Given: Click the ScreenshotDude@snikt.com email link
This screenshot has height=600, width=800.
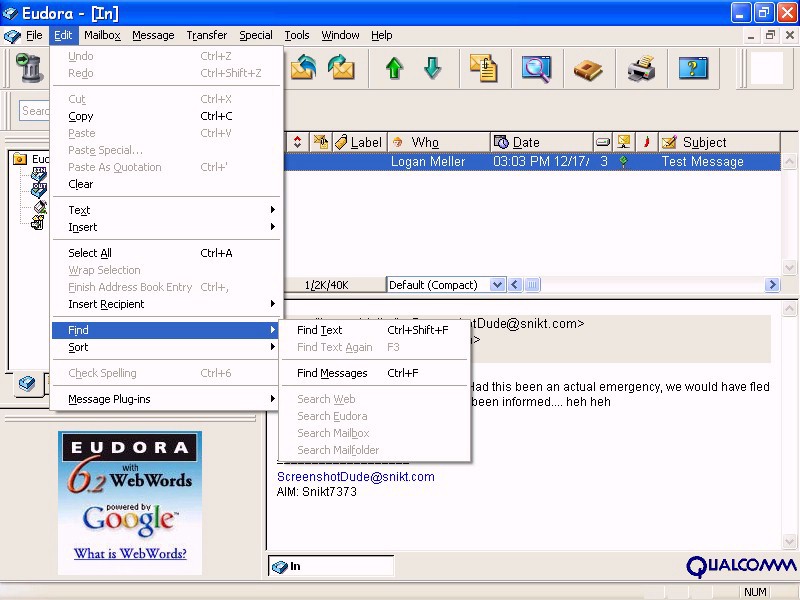Looking at the screenshot, I should point(356,477).
